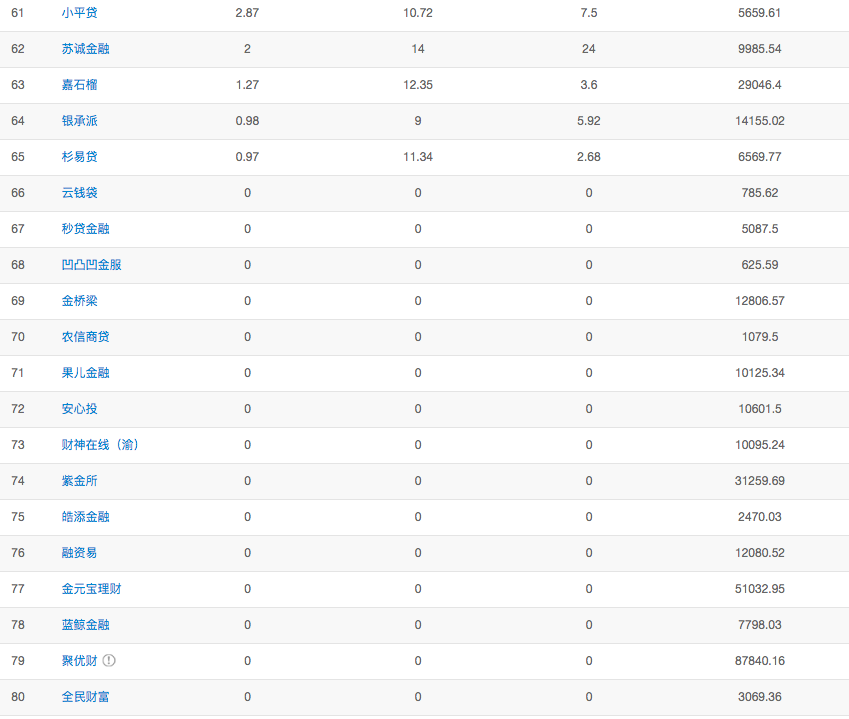
Task: Open the 银承派 link
Action: (80, 121)
